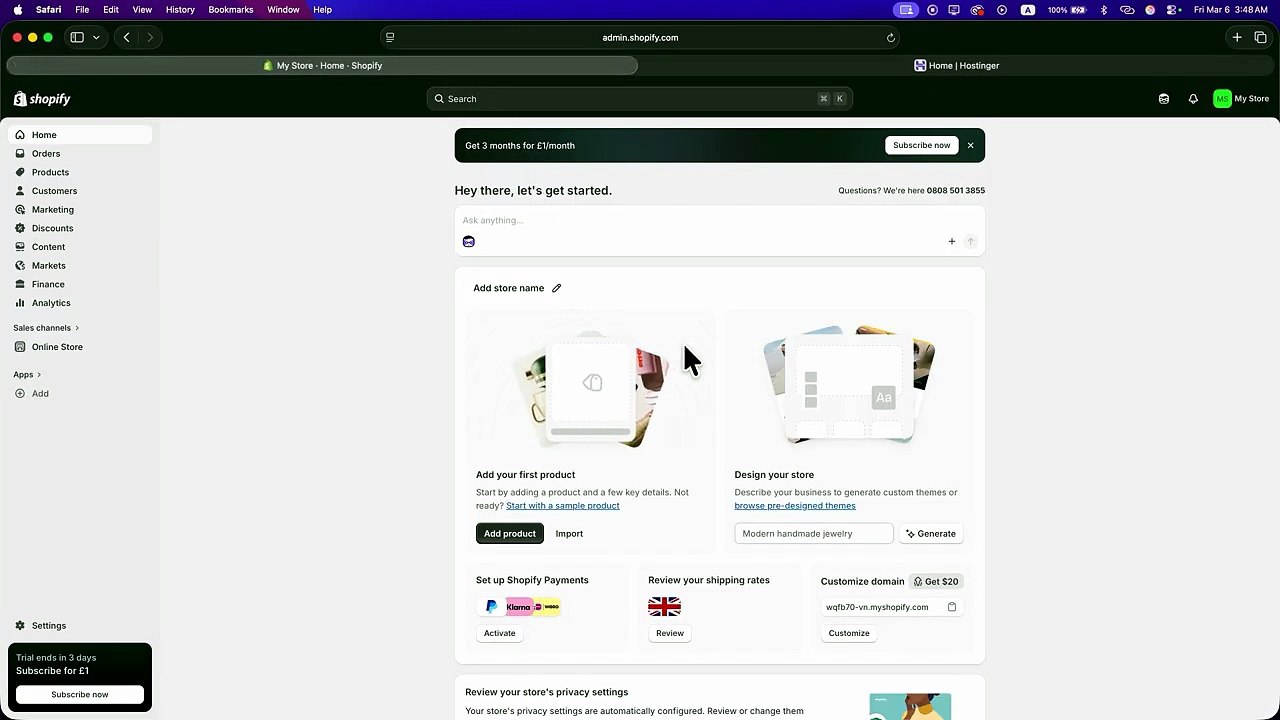Click plus attach icon in Ask box
Screen dimensions: 1280x720
[x=952, y=241]
